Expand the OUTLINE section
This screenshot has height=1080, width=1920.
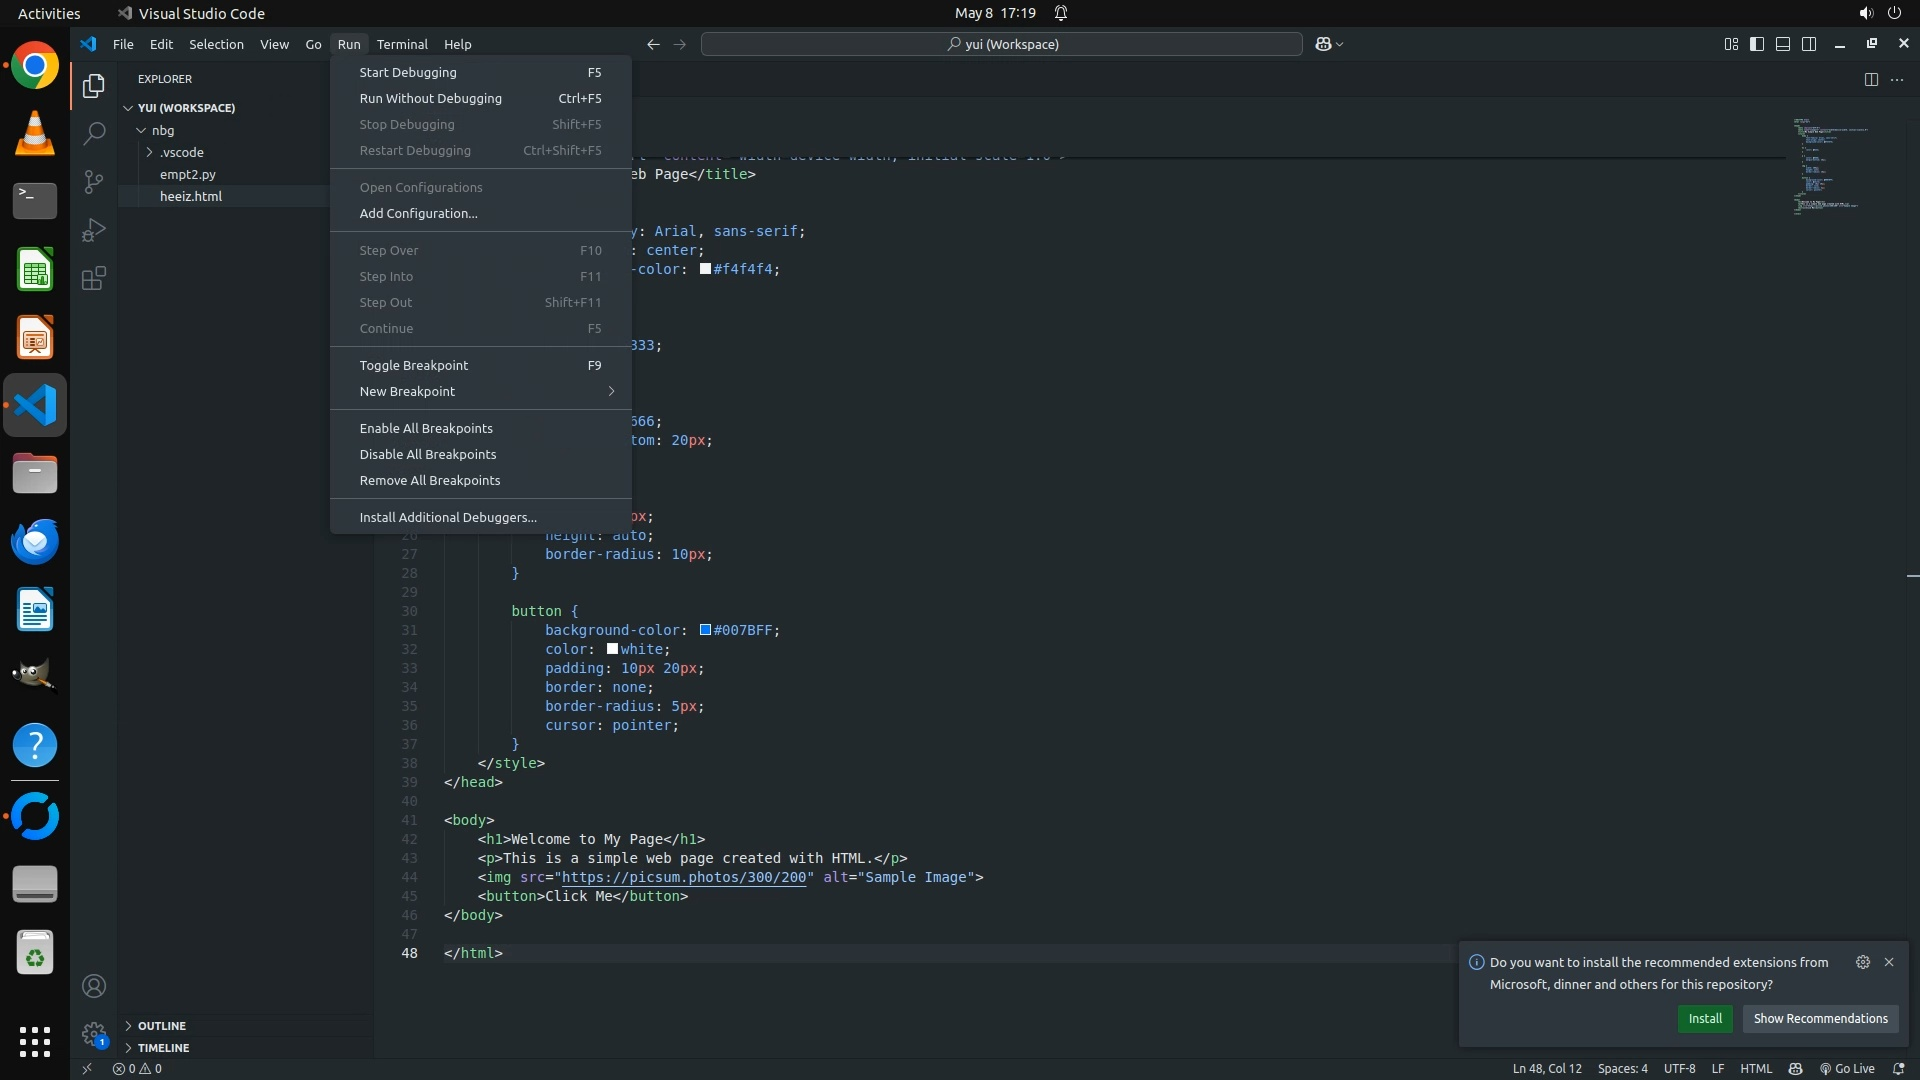(161, 1025)
